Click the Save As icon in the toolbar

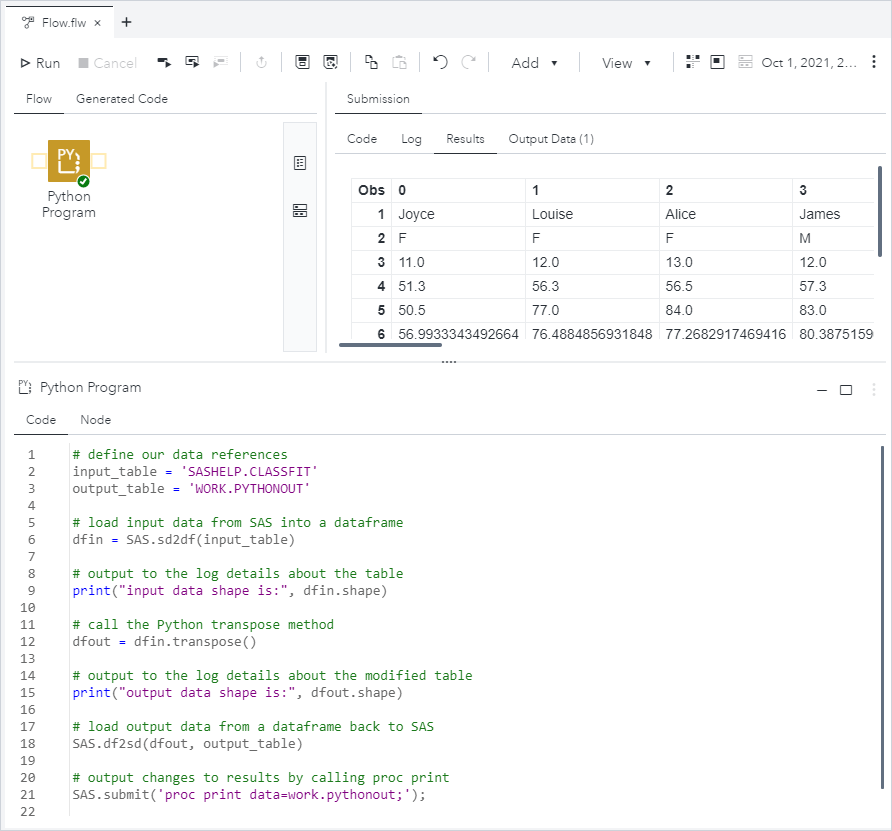pos(331,62)
